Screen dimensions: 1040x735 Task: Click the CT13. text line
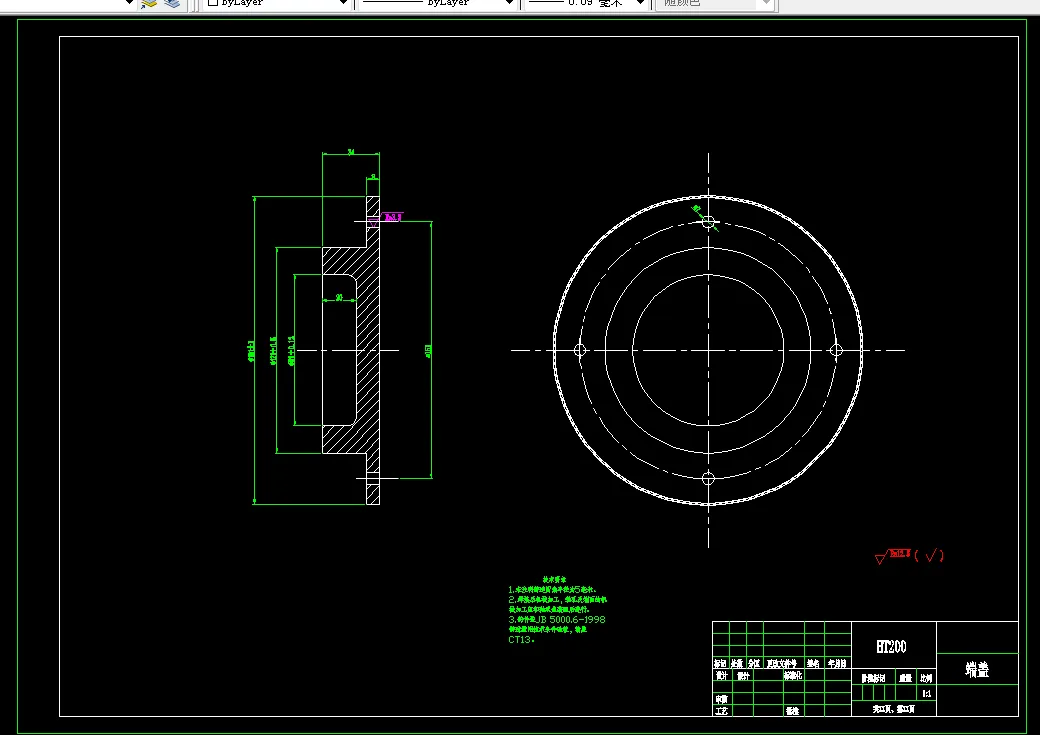tap(521, 640)
